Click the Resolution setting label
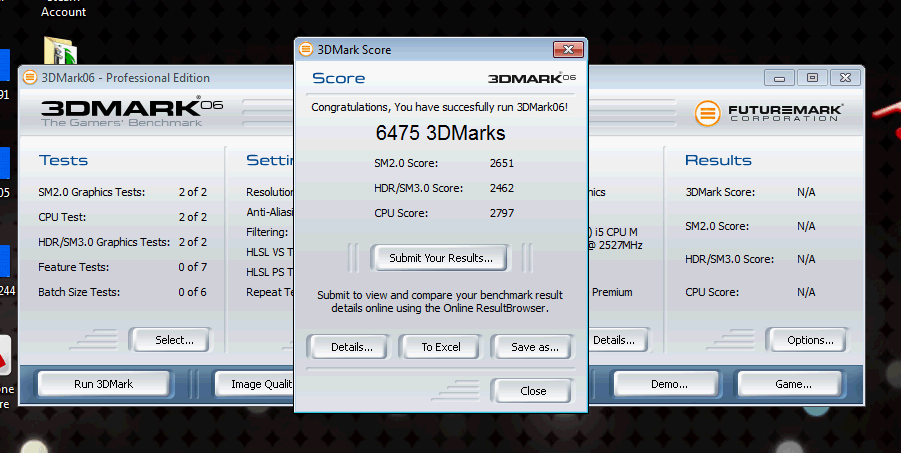Viewport: 901px width, 453px height. [269, 192]
